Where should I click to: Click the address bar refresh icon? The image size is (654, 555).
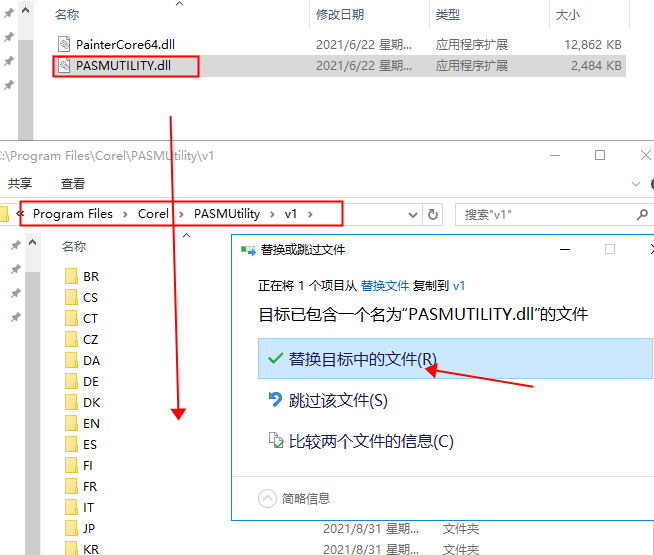tap(433, 215)
